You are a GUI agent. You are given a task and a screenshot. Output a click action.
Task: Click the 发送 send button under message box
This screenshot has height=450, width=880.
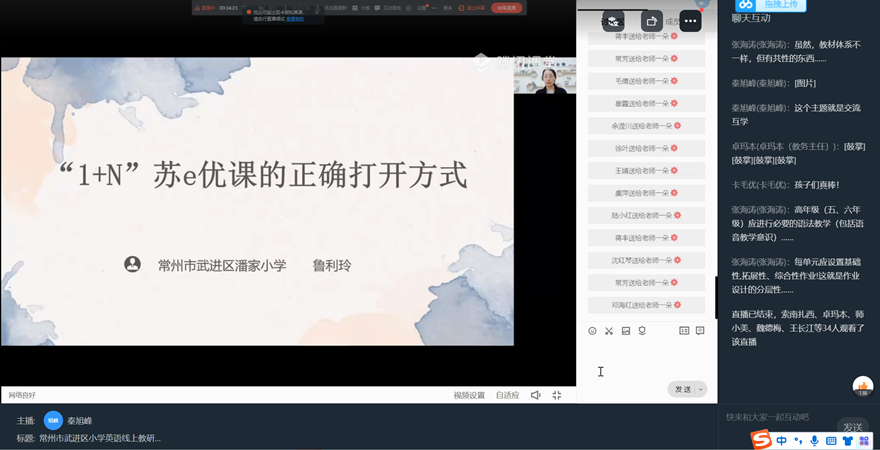[x=682, y=389]
